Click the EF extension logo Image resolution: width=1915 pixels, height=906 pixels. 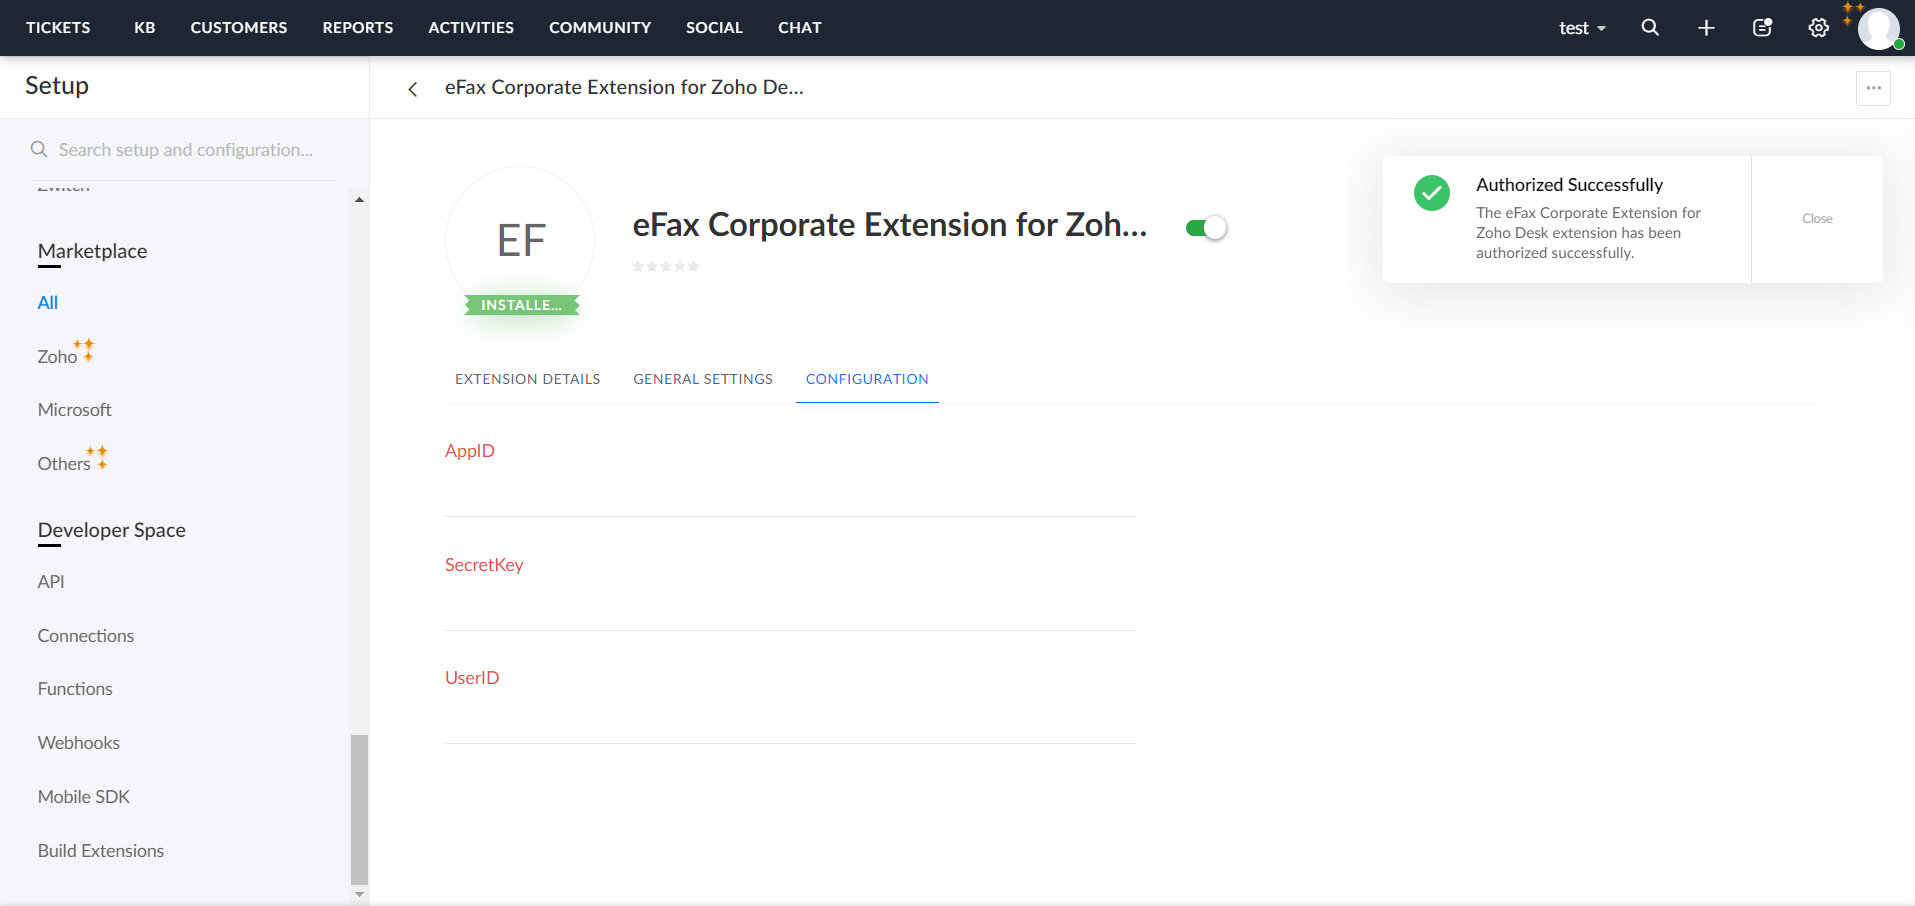point(520,240)
